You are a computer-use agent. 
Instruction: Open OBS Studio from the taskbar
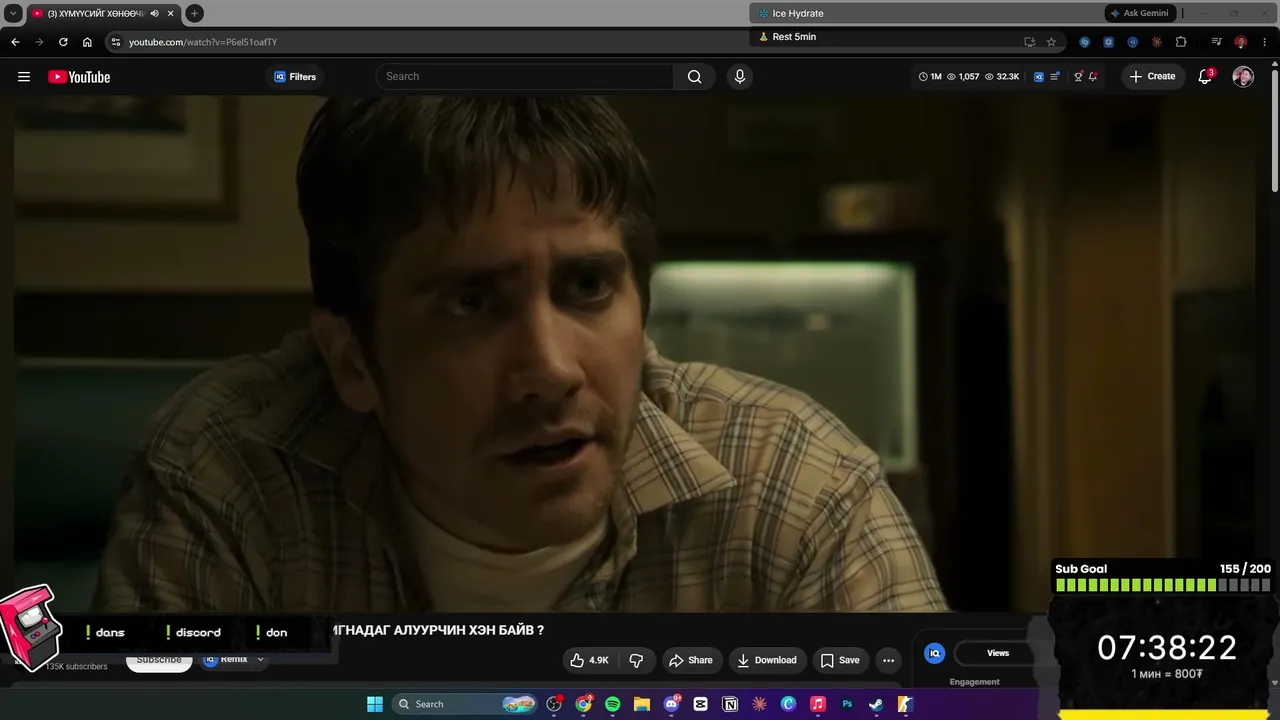[x=554, y=704]
